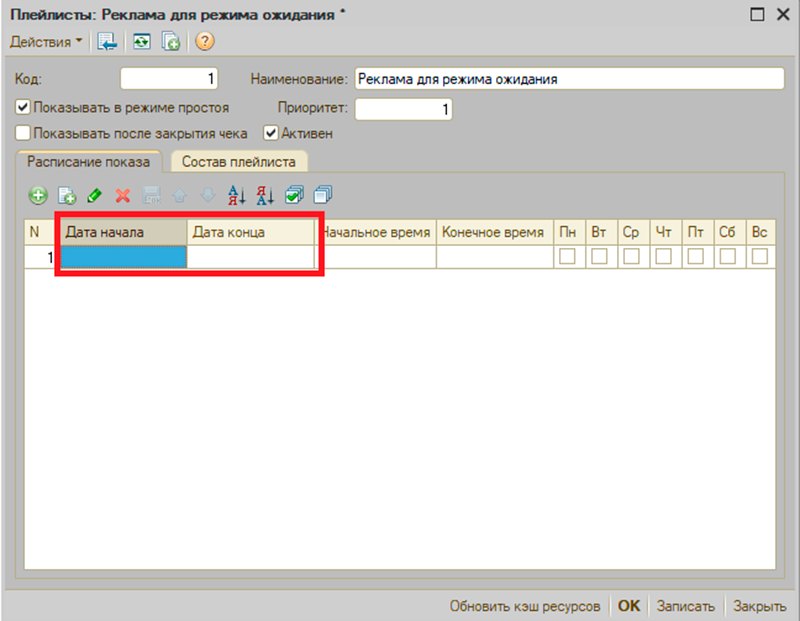Check the Пт checkbox in row 1

pyautogui.click(x=695, y=256)
